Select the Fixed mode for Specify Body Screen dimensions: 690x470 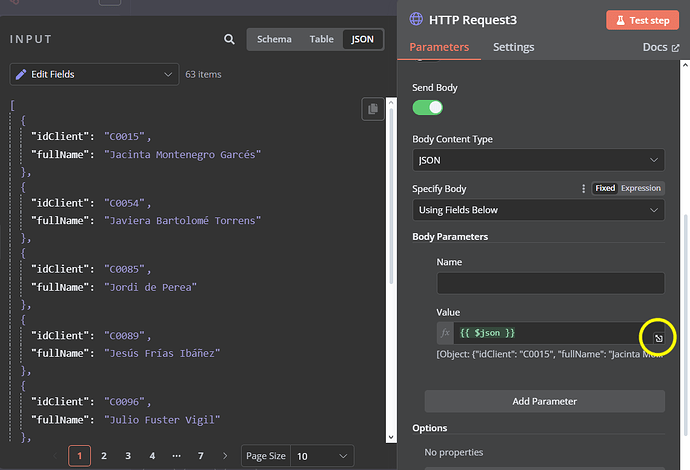[x=605, y=188]
